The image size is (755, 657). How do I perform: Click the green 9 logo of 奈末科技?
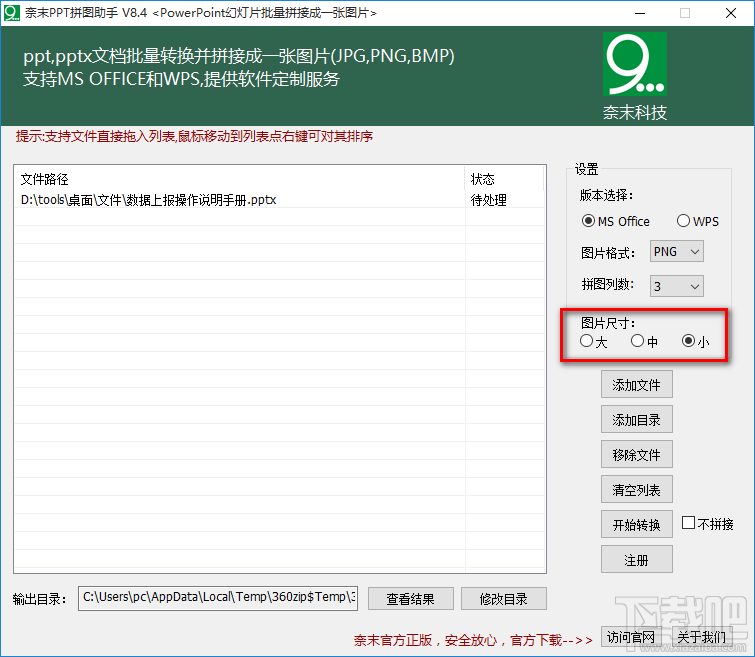tap(635, 64)
